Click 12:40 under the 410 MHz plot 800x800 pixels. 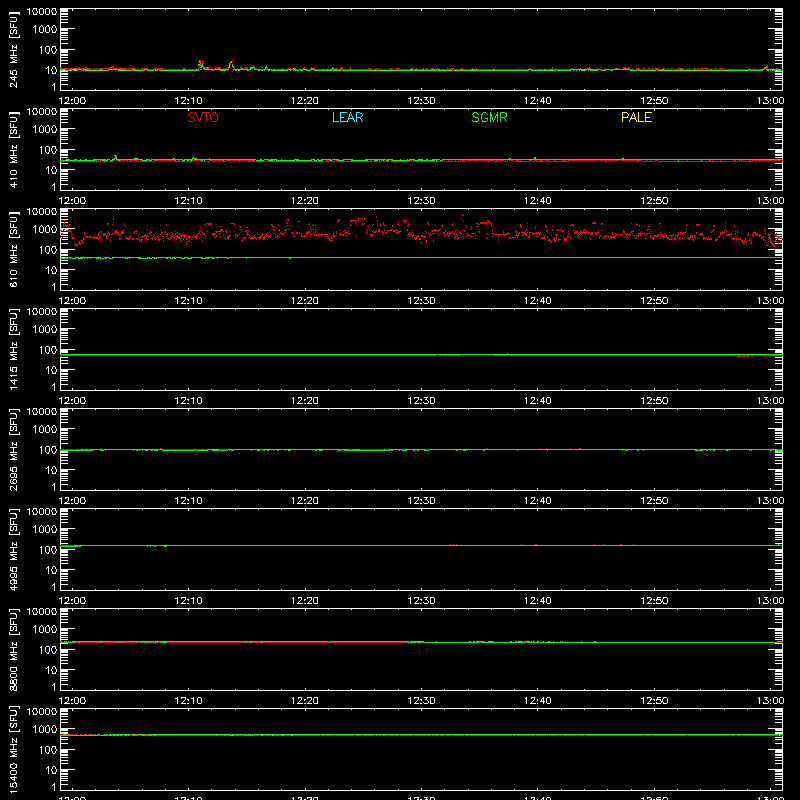[x=538, y=201]
